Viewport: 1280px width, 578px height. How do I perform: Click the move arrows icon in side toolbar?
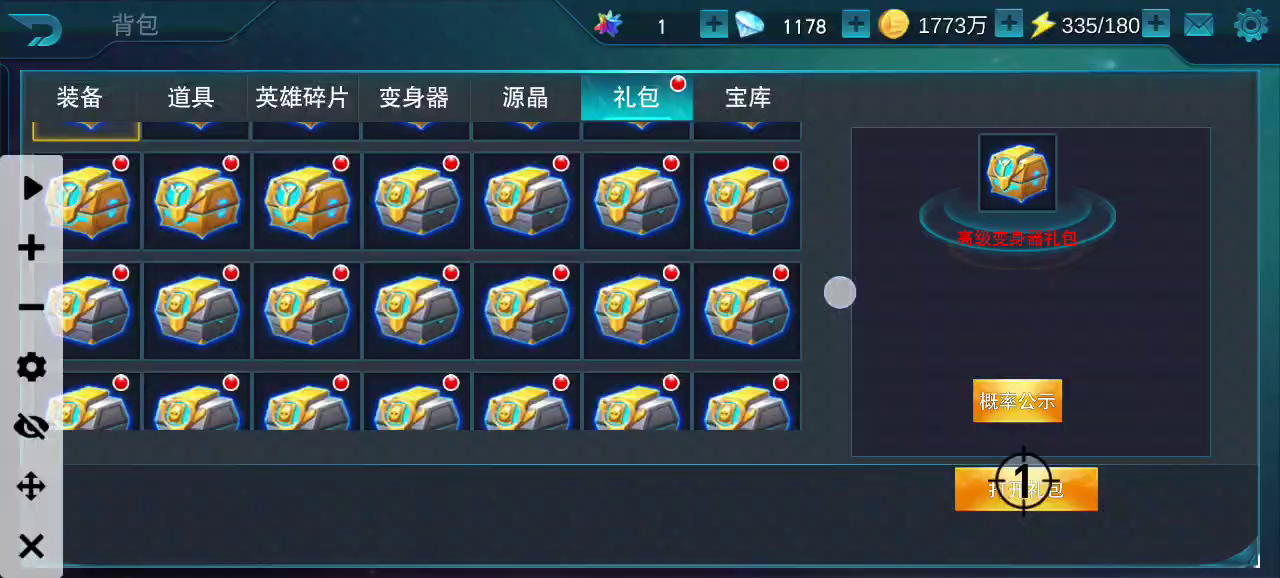click(32, 487)
